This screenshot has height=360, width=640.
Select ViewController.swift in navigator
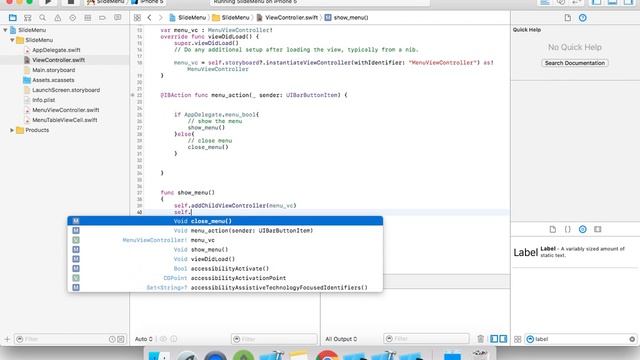coord(58,60)
